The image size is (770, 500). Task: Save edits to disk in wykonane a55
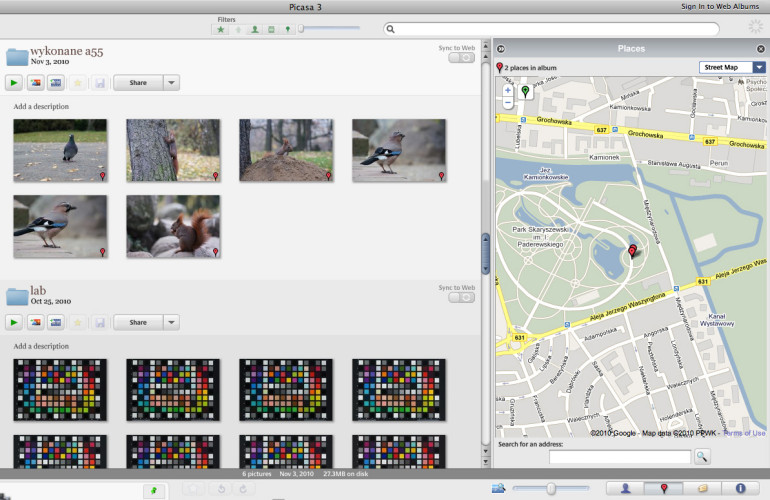[x=100, y=83]
